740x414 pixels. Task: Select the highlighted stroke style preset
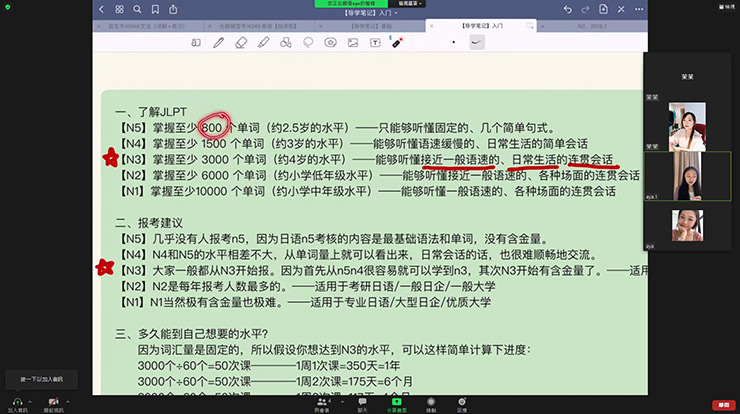click(x=477, y=42)
